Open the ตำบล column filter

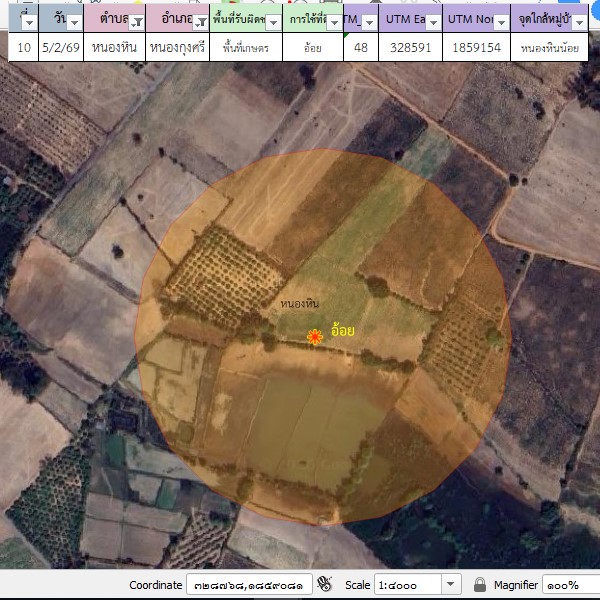coord(134,23)
